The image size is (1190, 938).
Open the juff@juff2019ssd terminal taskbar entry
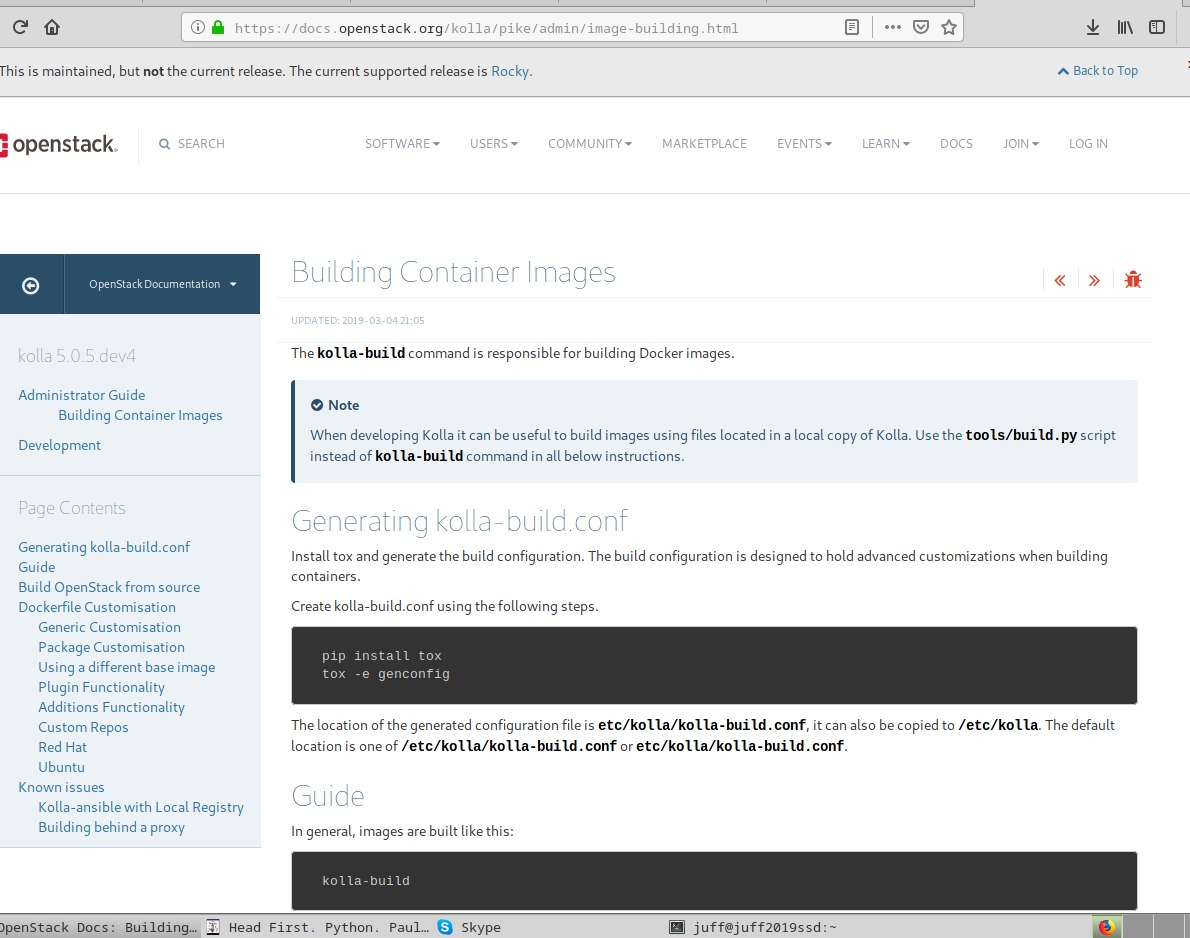pos(753,927)
